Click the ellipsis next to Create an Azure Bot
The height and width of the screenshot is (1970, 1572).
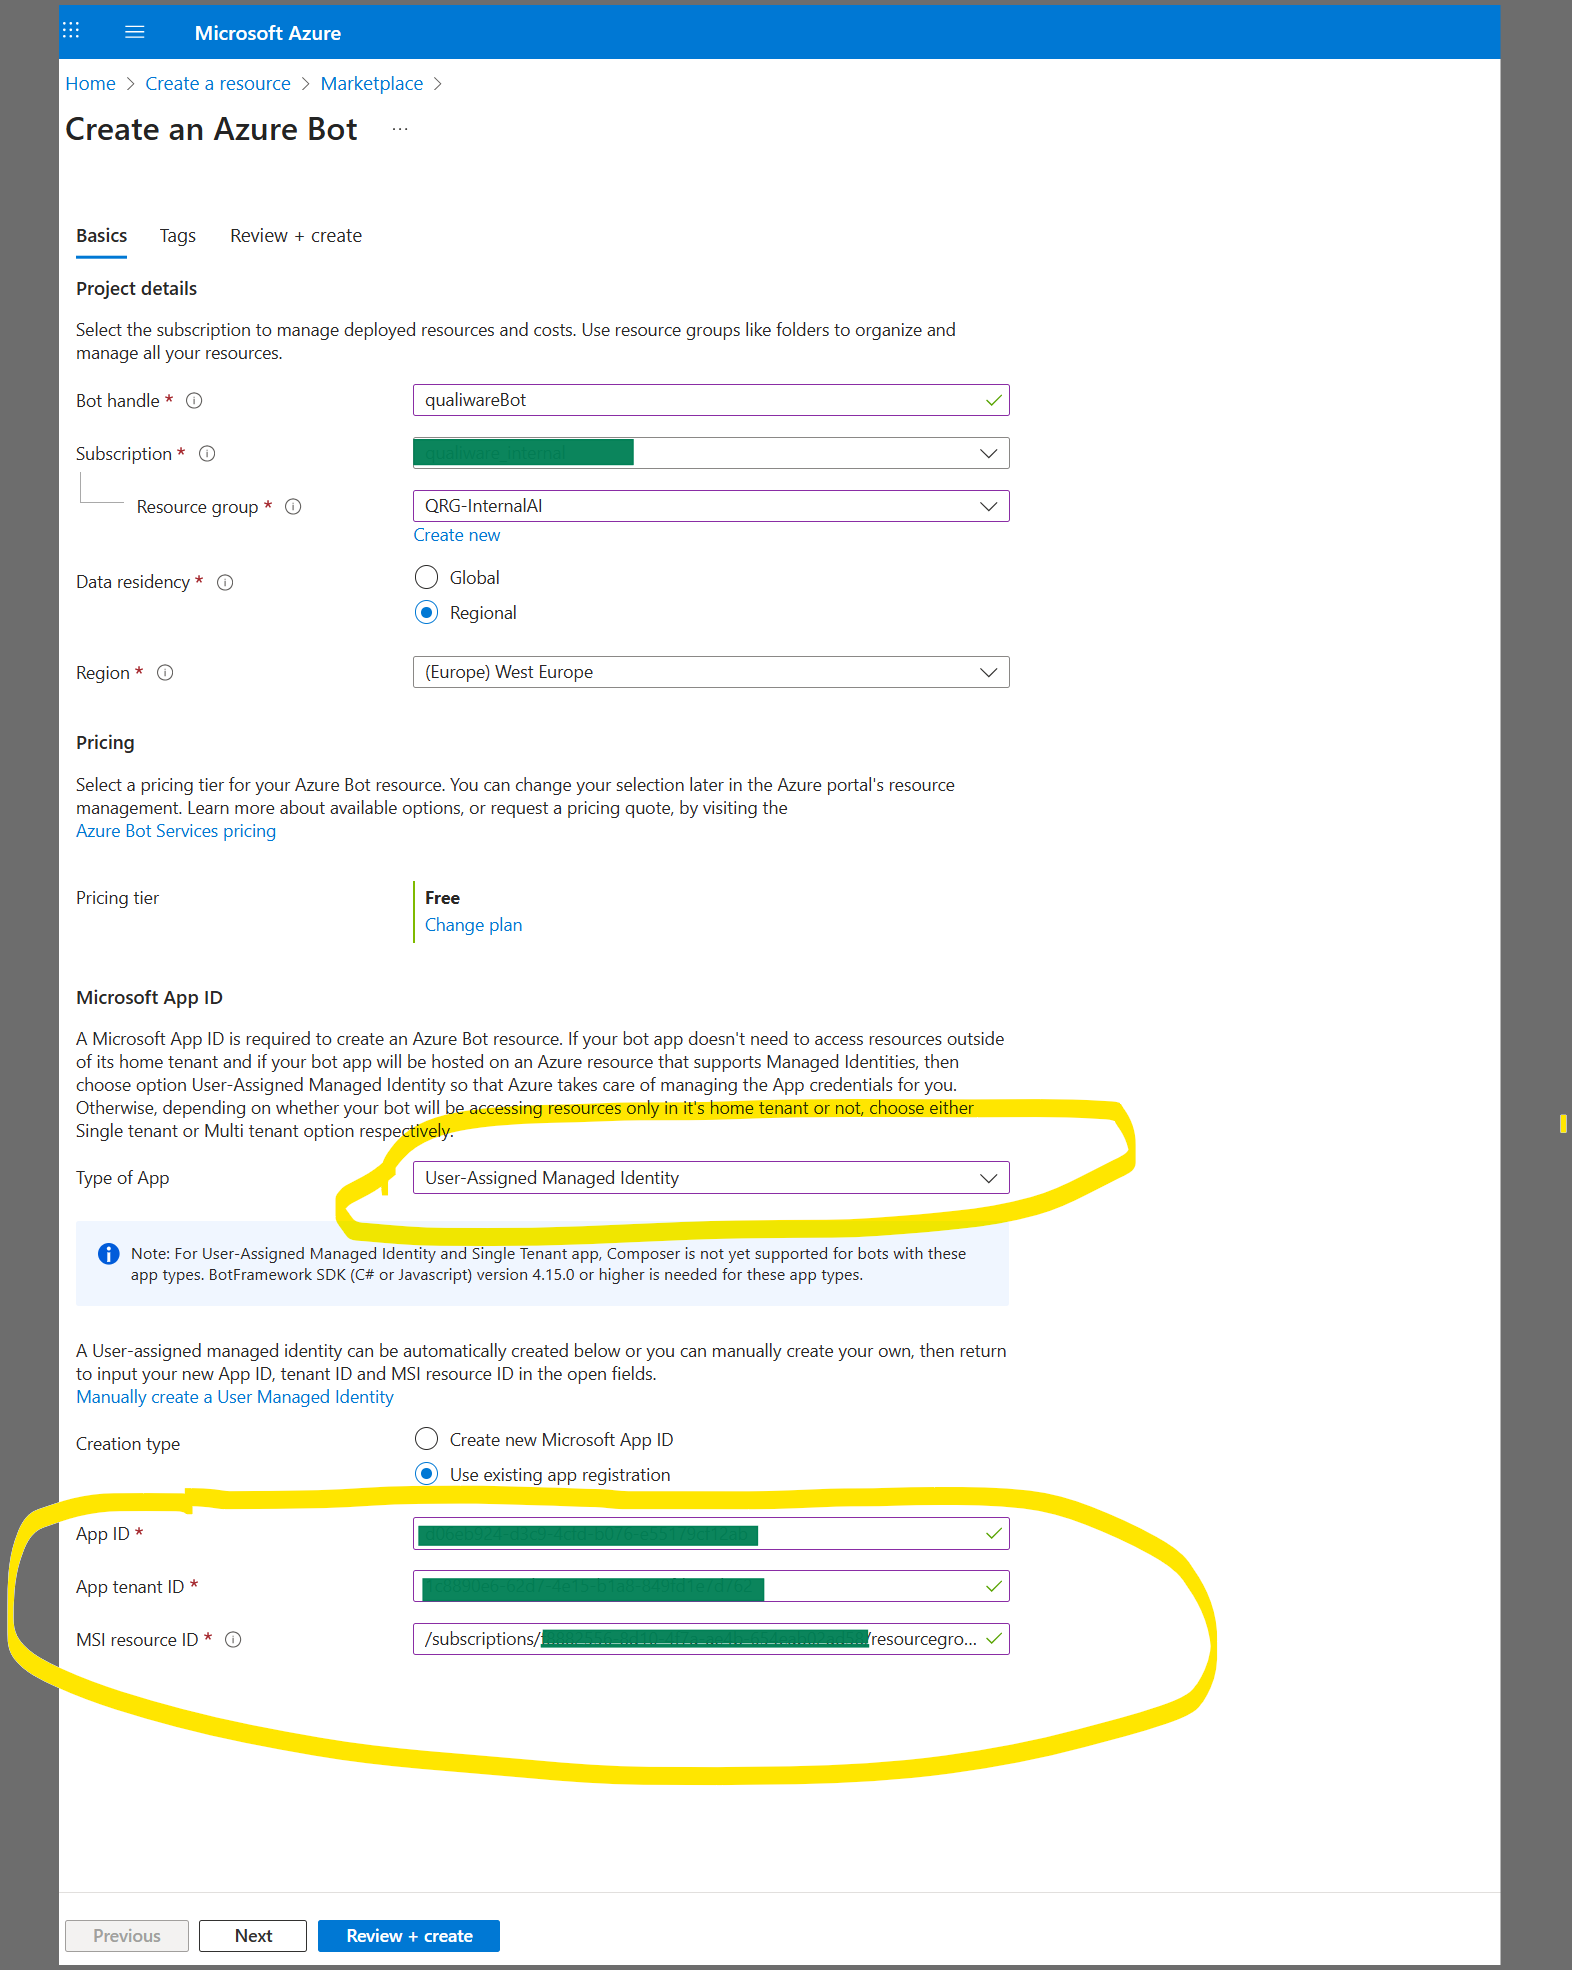tap(400, 129)
